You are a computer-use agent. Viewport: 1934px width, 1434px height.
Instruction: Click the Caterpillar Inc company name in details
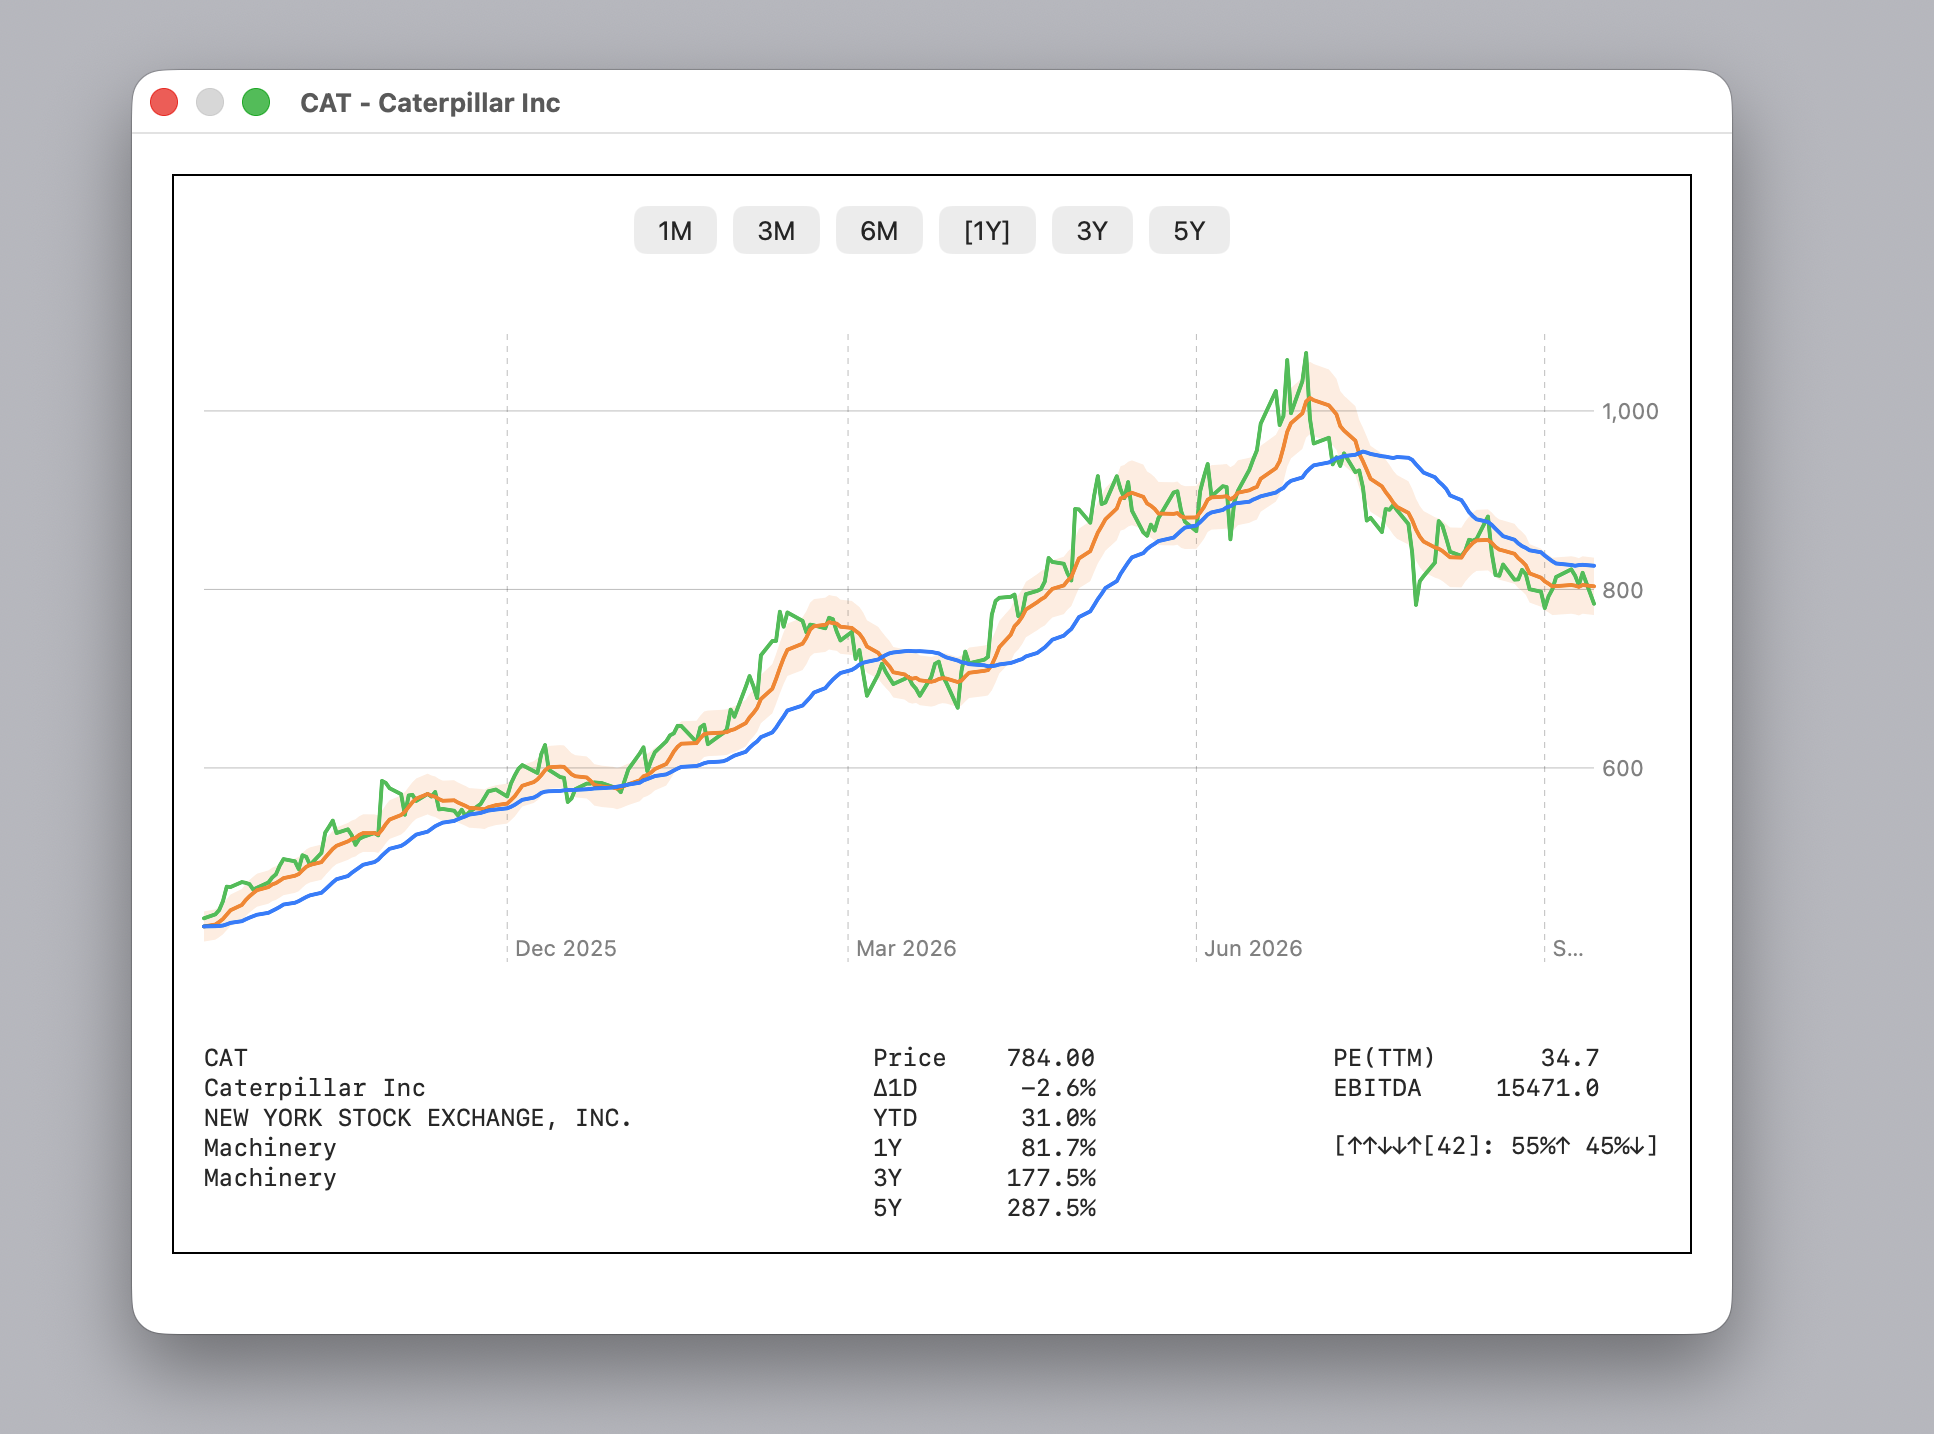[x=315, y=1088]
